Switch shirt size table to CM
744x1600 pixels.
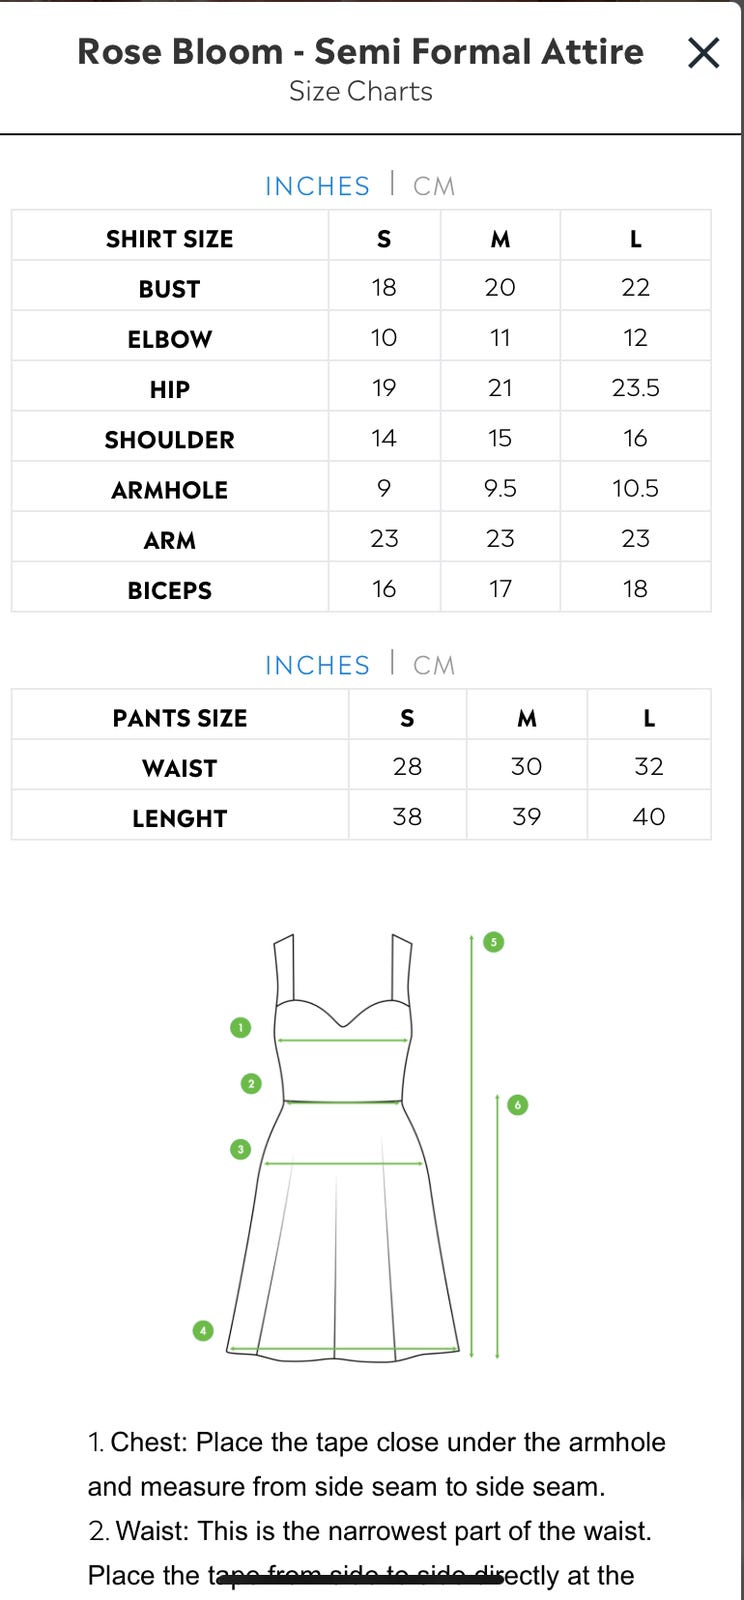pos(434,187)
